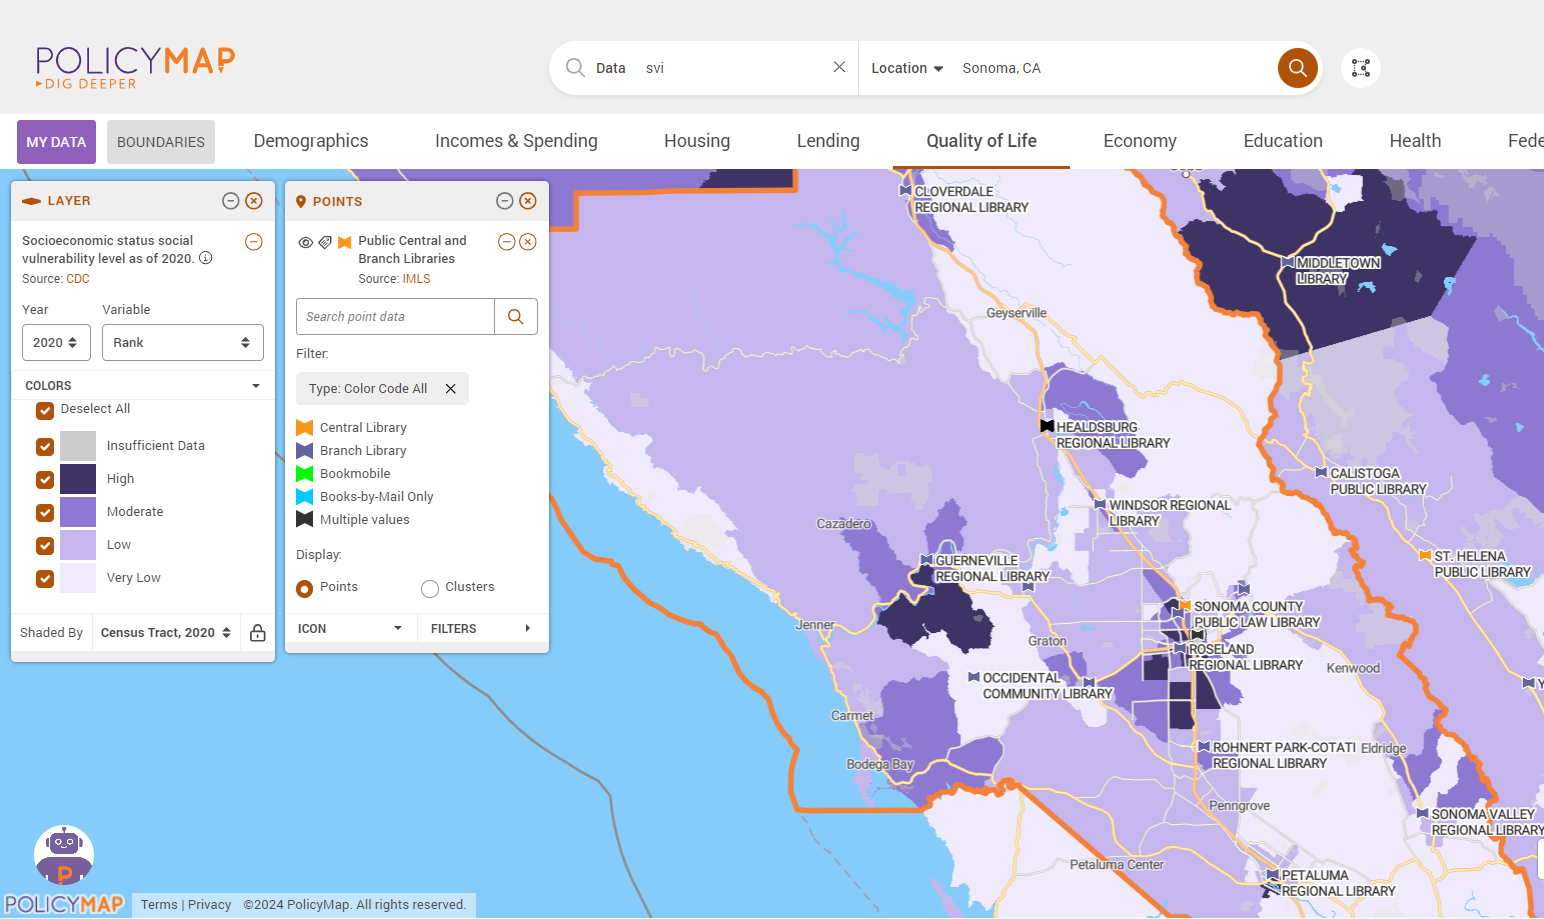Click the Cloverdale Regional Library marker

905,190
